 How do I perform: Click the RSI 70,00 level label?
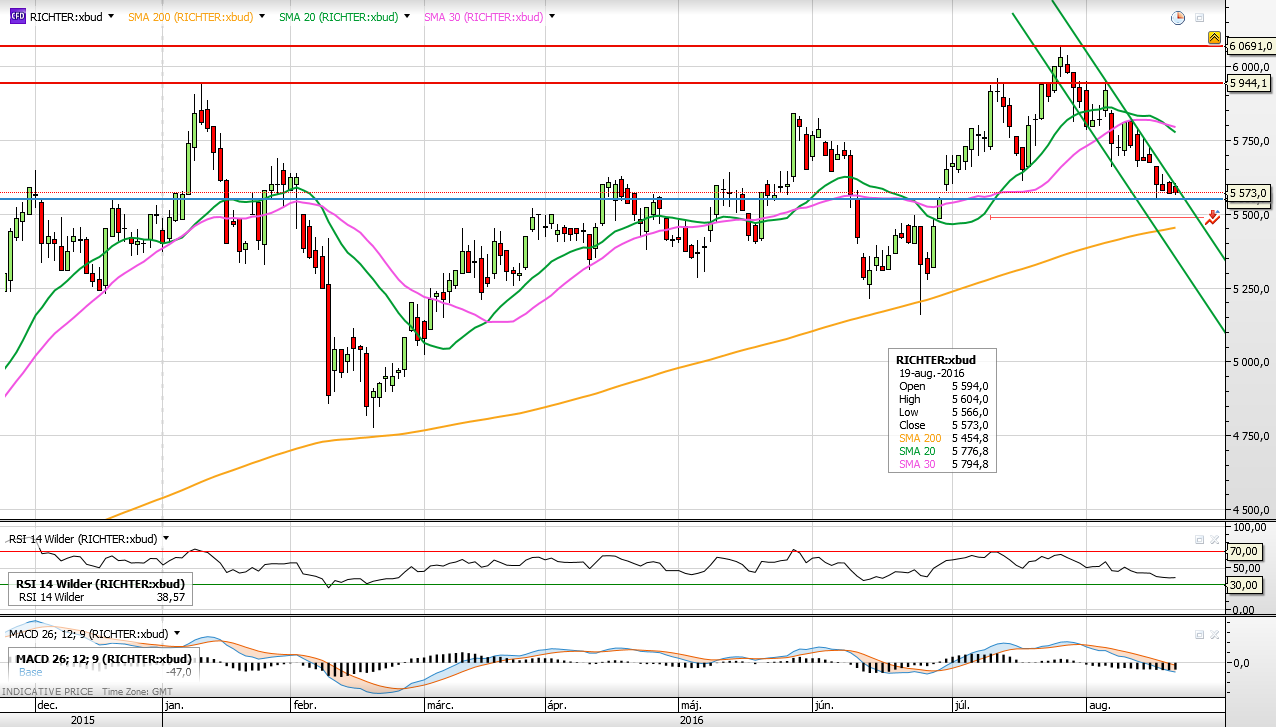pyautogui.click(x=1245, y=551)
